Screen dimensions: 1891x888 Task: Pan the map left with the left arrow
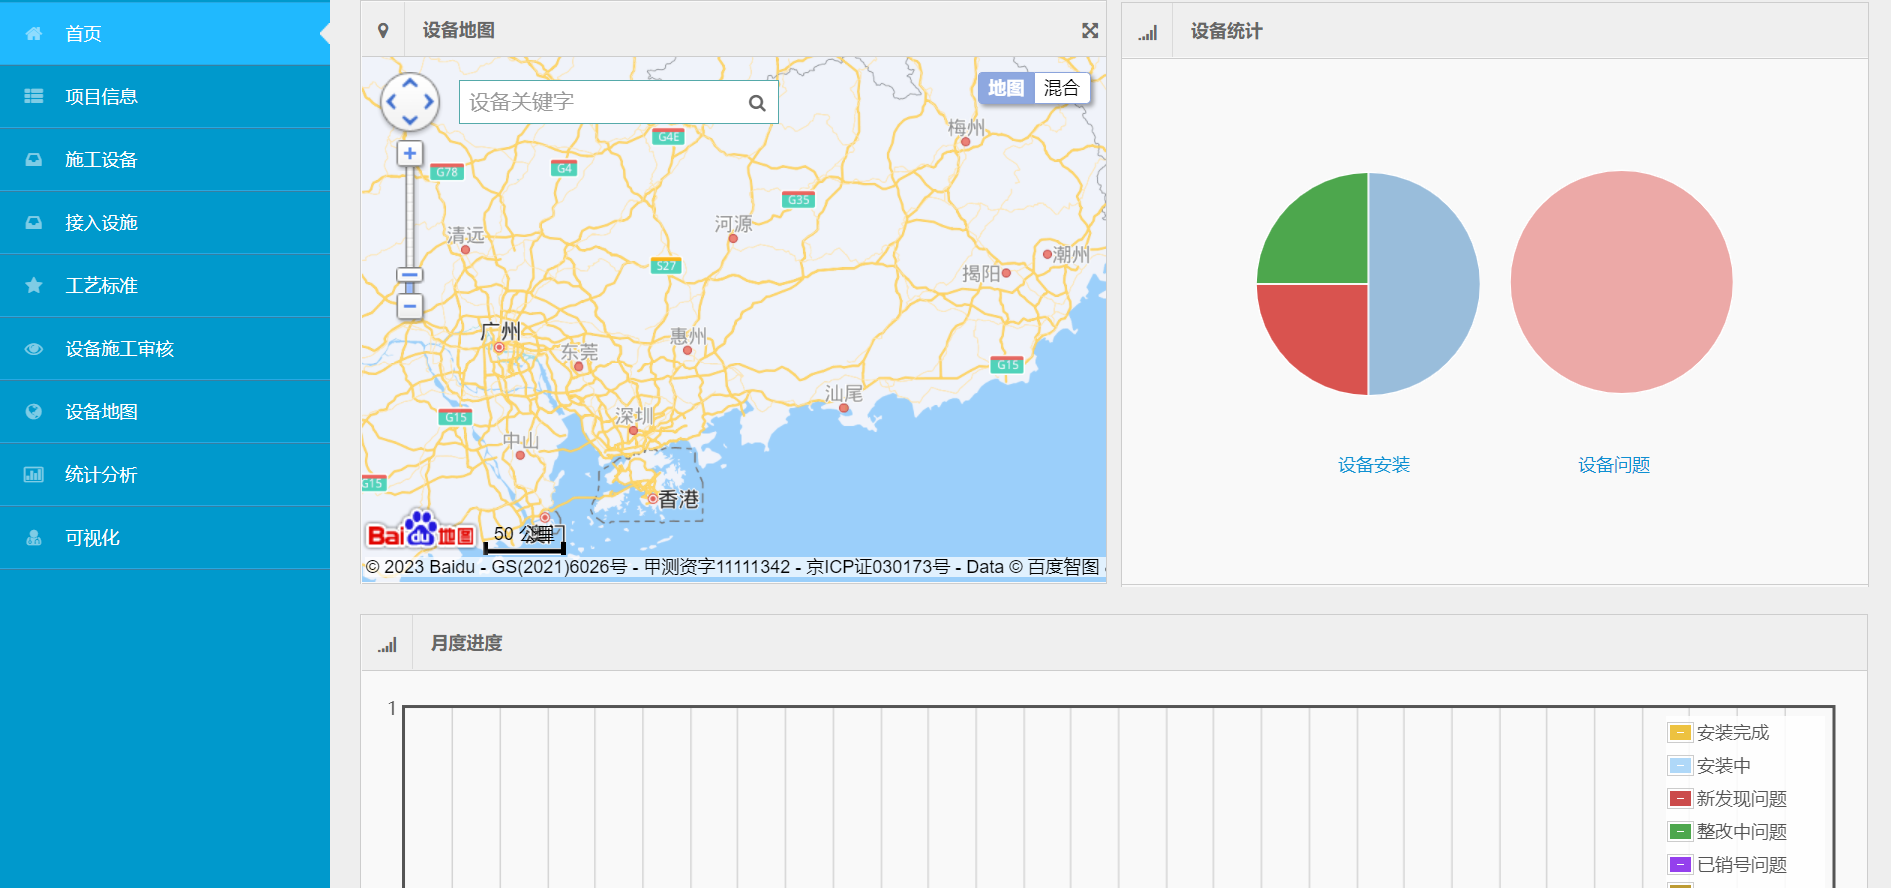coord(391,102)
